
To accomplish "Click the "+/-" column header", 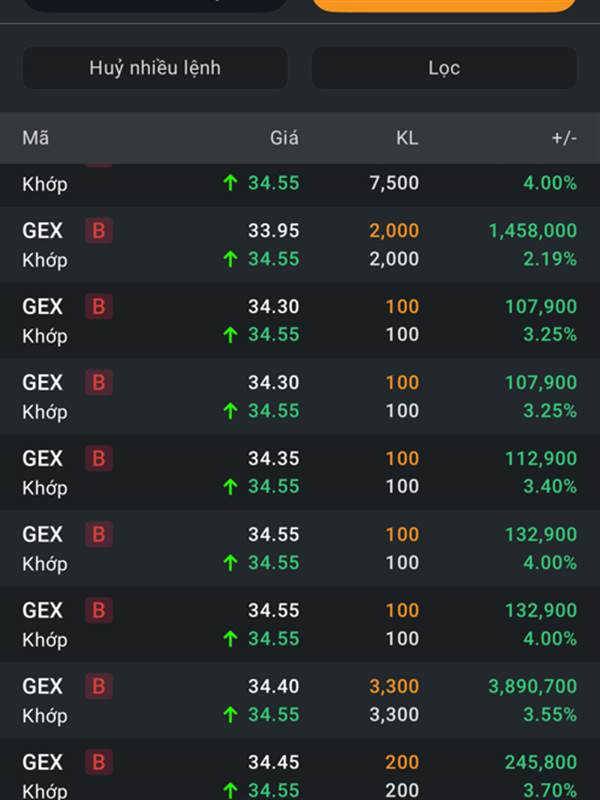I will click(x=564, y=138).
